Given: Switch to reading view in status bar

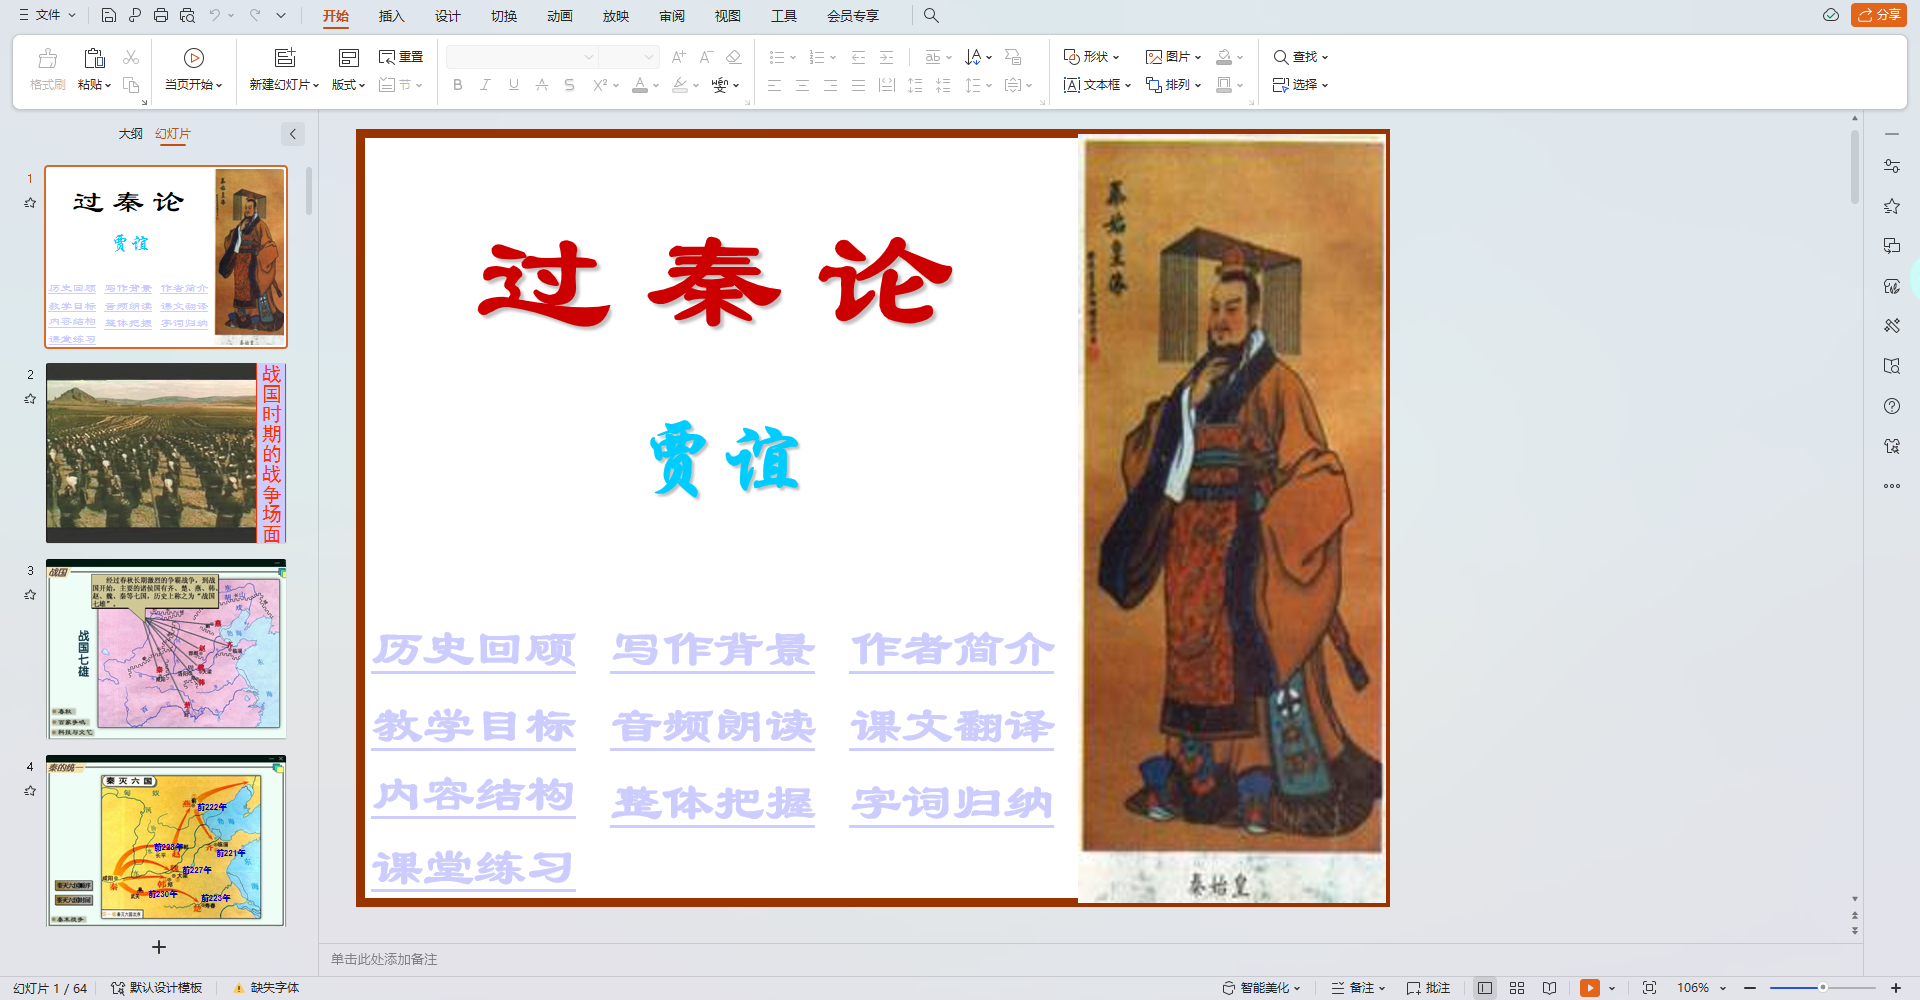Looking at the screenshot, I should coord(1549,988).
